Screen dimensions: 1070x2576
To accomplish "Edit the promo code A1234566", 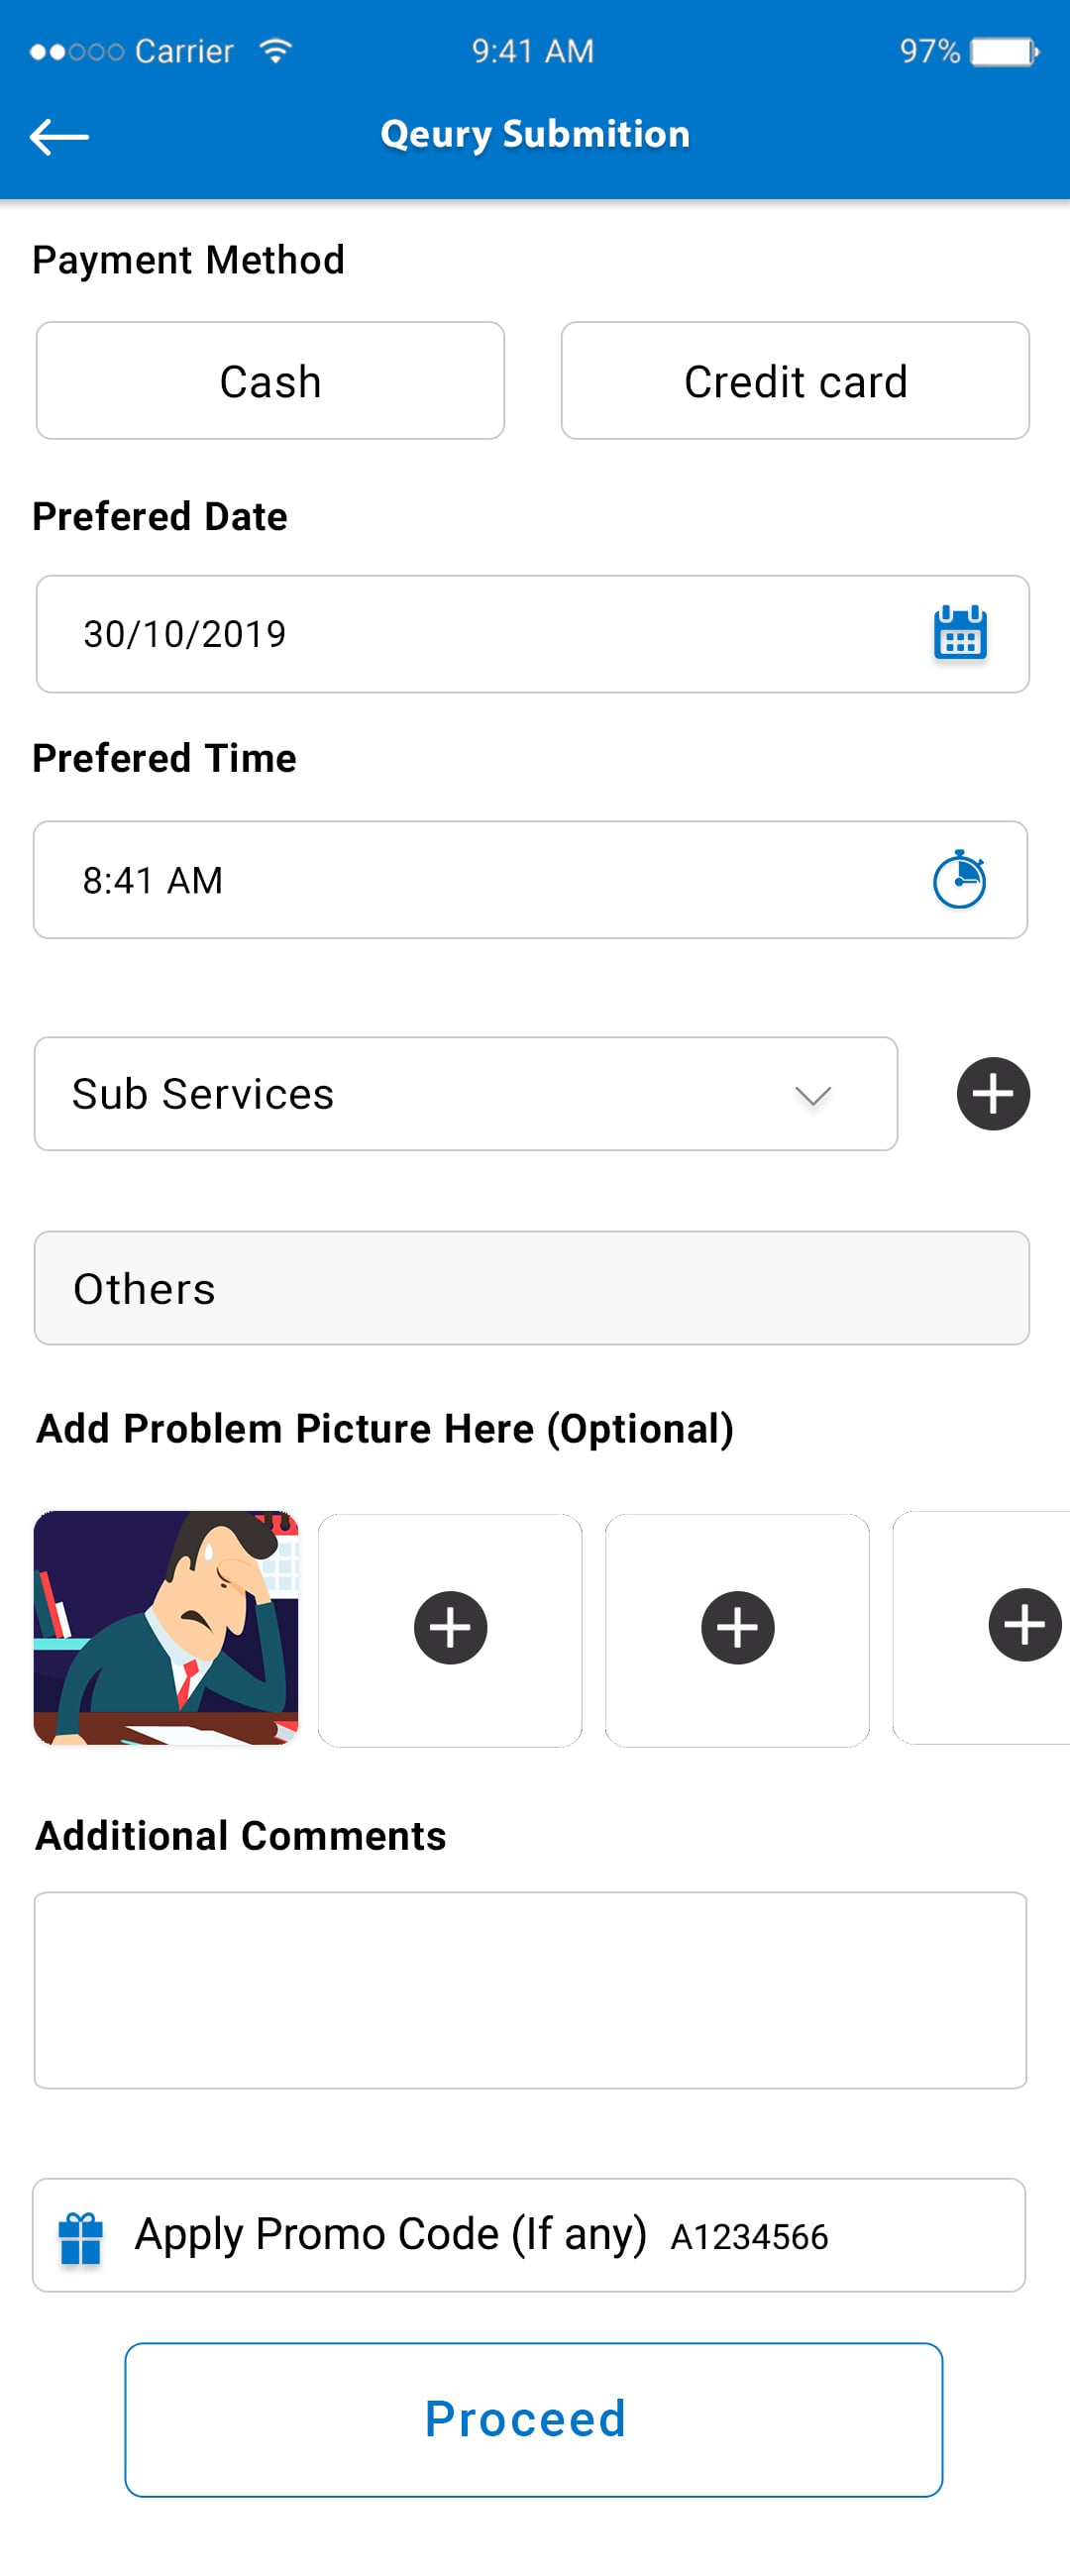I will [749, 2237].
